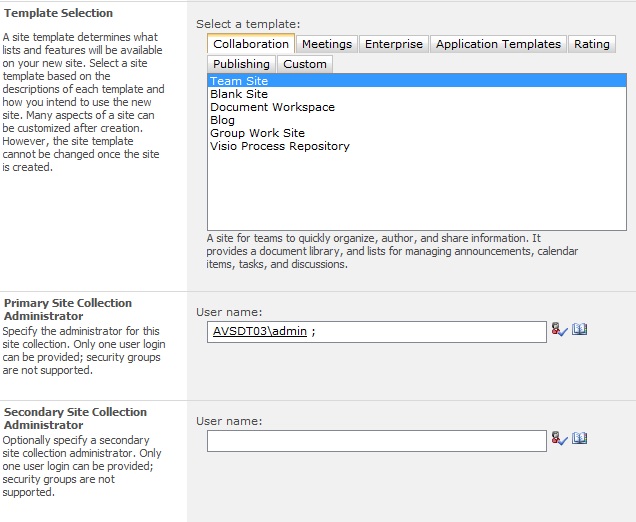Choose Blank Site from the template list

417,94
